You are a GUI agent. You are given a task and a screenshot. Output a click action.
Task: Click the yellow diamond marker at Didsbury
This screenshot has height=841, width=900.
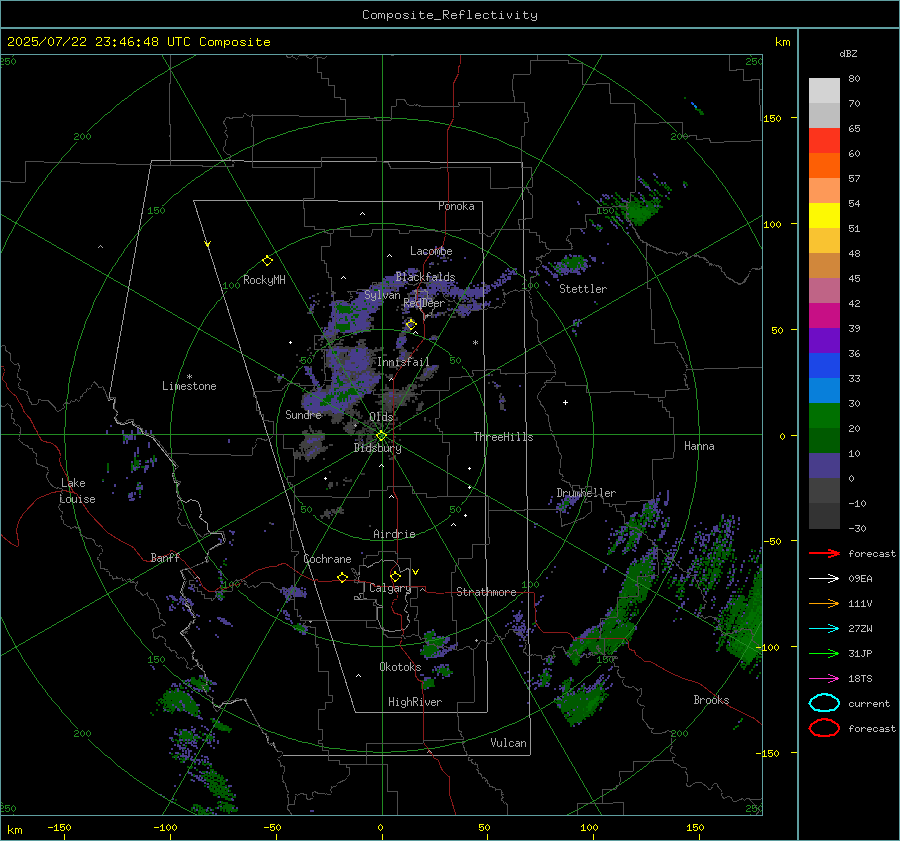pyautogui.click(x=381, y=436)
